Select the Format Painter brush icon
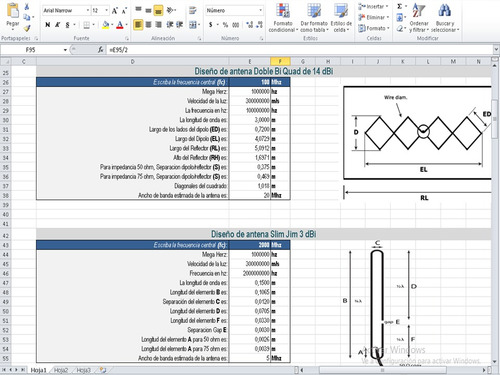 (27, 28)
